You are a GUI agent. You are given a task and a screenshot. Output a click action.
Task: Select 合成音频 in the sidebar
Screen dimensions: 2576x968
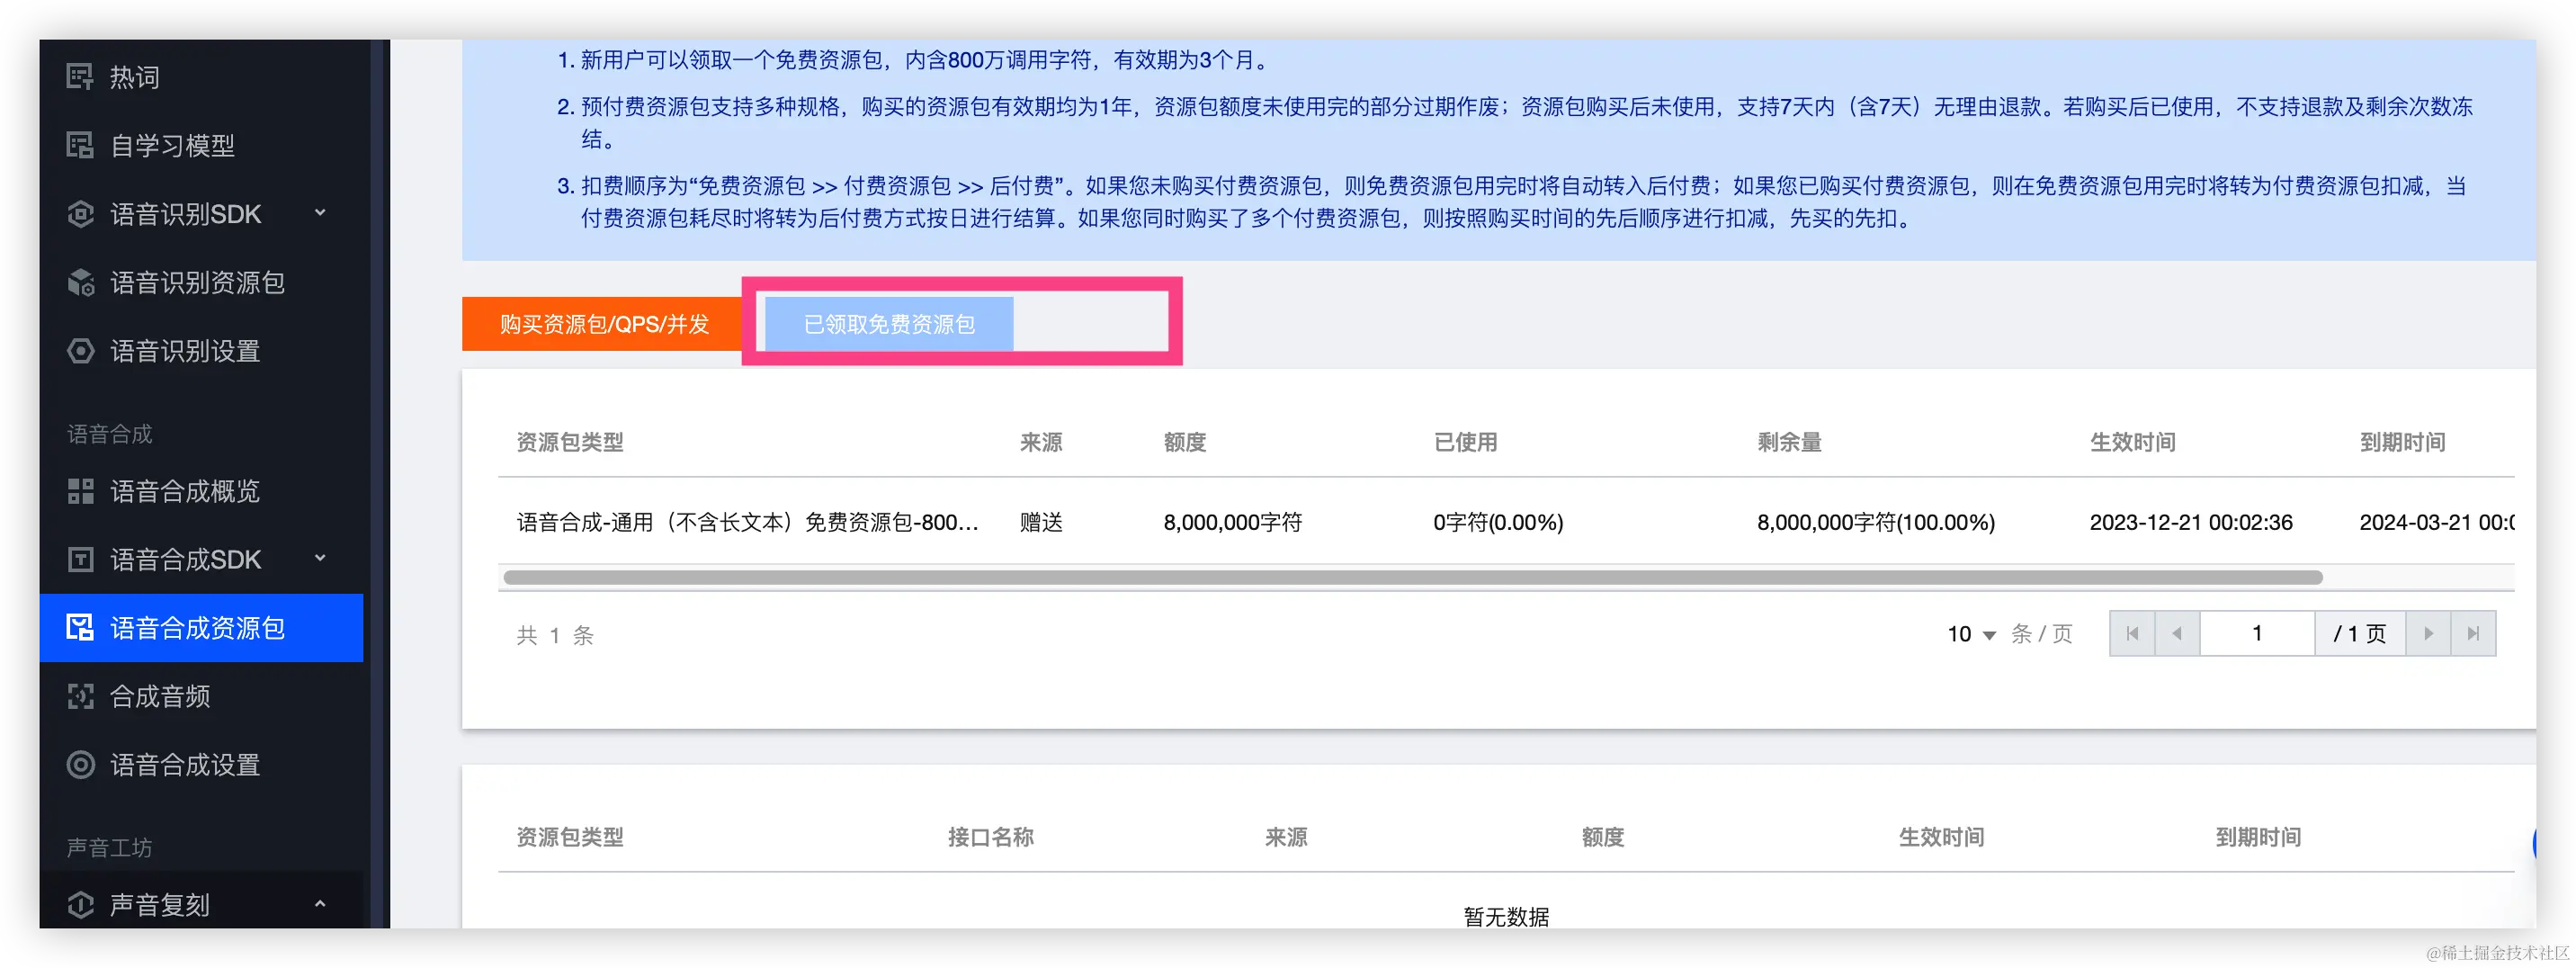(x=201, y=696)
